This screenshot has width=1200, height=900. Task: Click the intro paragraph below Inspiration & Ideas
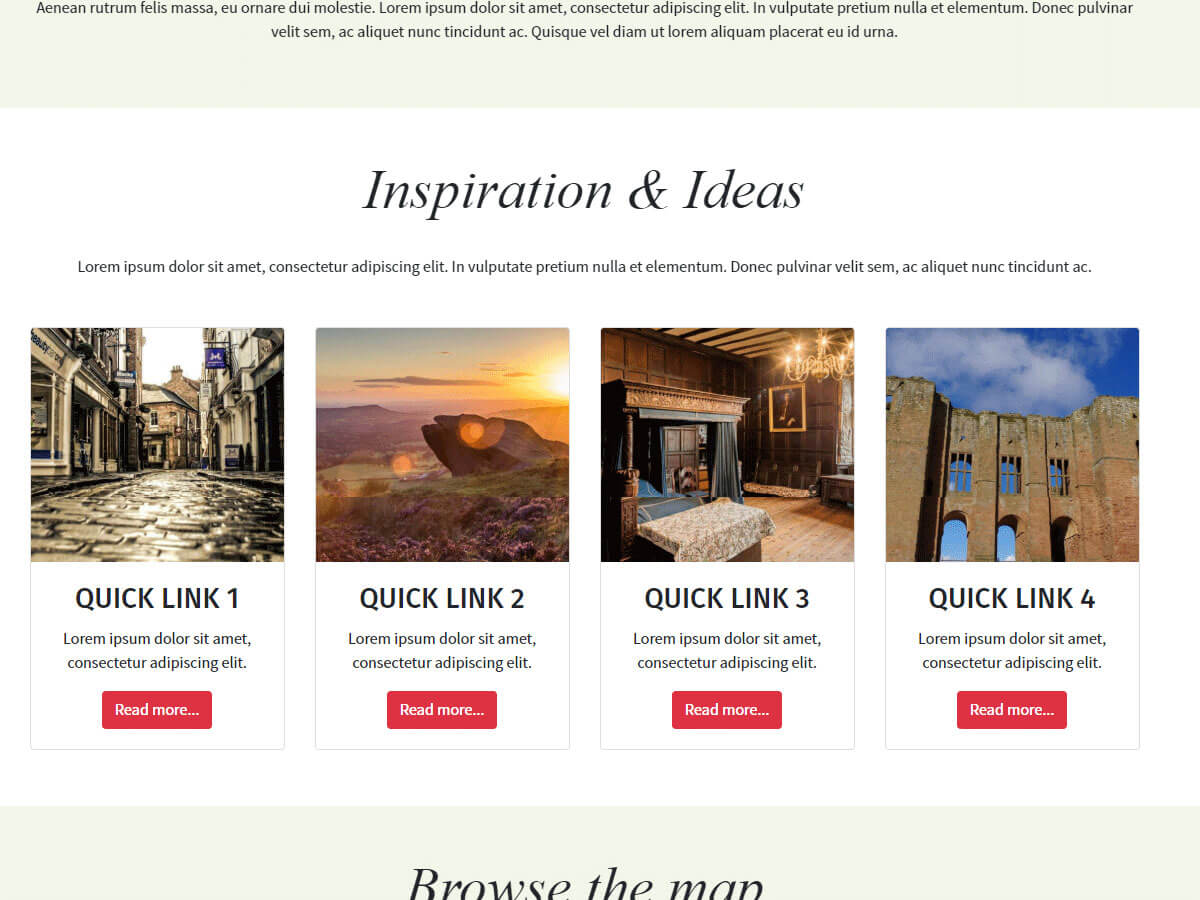[585, 267]
